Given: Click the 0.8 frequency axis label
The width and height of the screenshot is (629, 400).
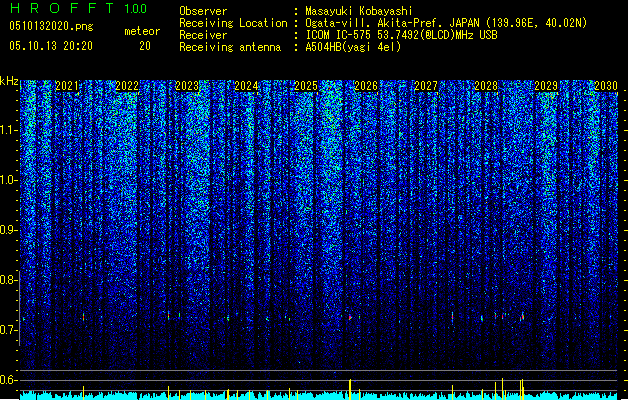Looking at the screenshot, I should click(x=8, y=280).
